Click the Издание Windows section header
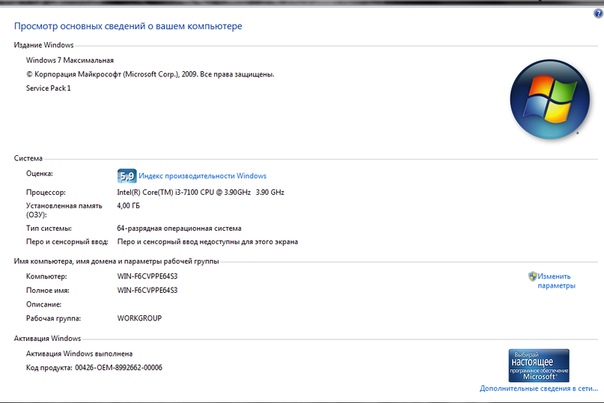The image size is (604, 403). pos(44,45)
